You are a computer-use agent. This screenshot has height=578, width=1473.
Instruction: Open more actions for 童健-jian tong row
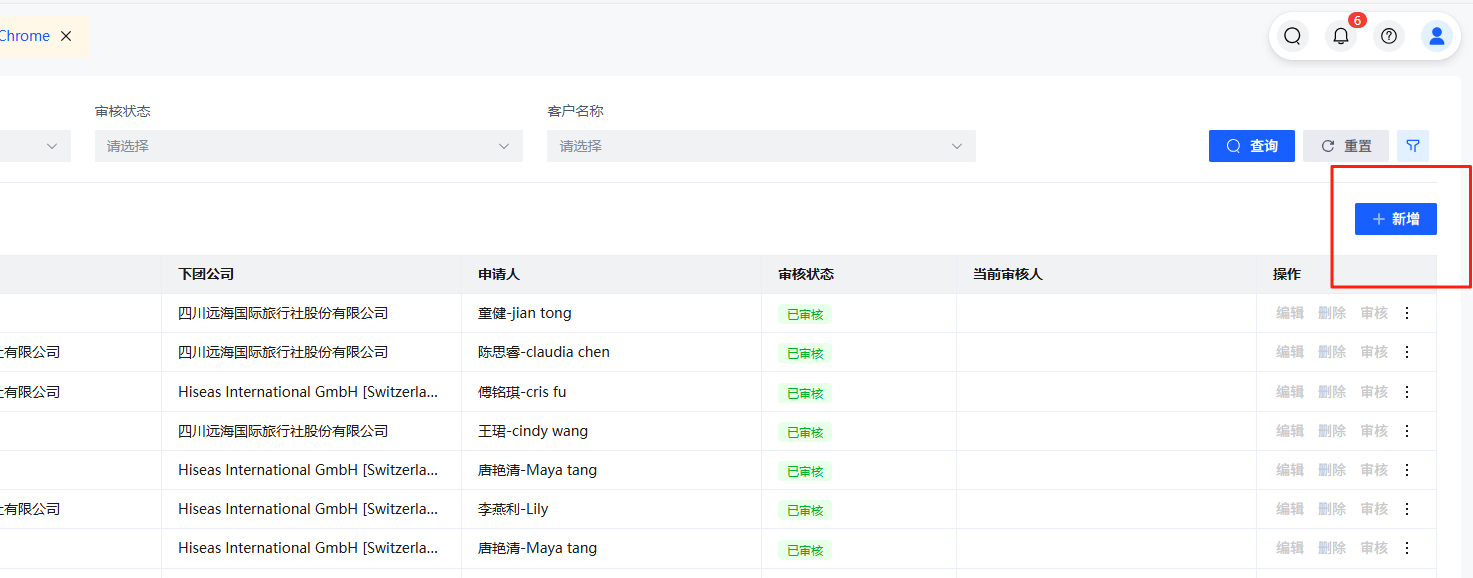(x=1407, y=313)
